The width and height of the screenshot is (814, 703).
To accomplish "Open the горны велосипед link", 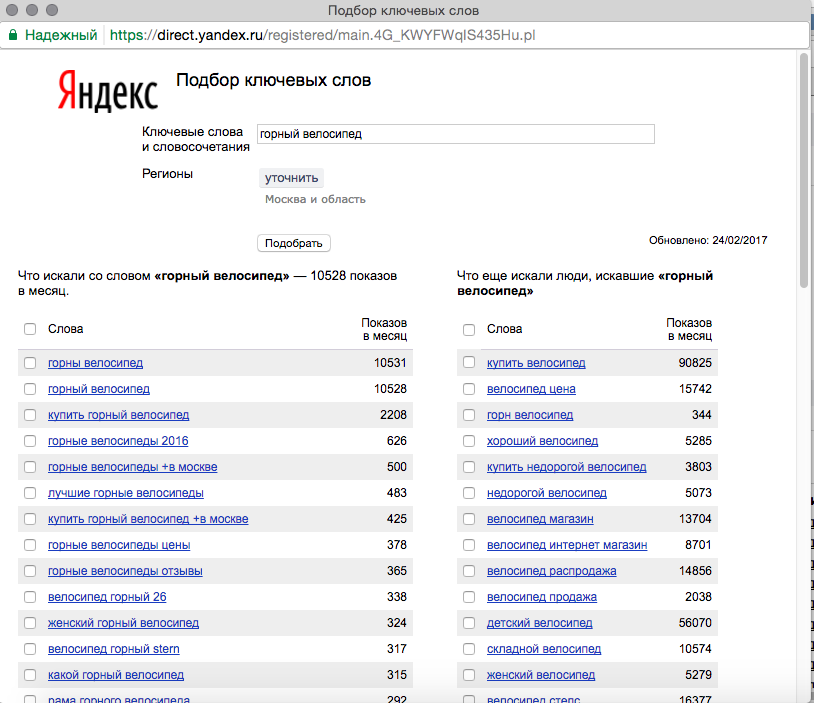I will click(96, 363).
